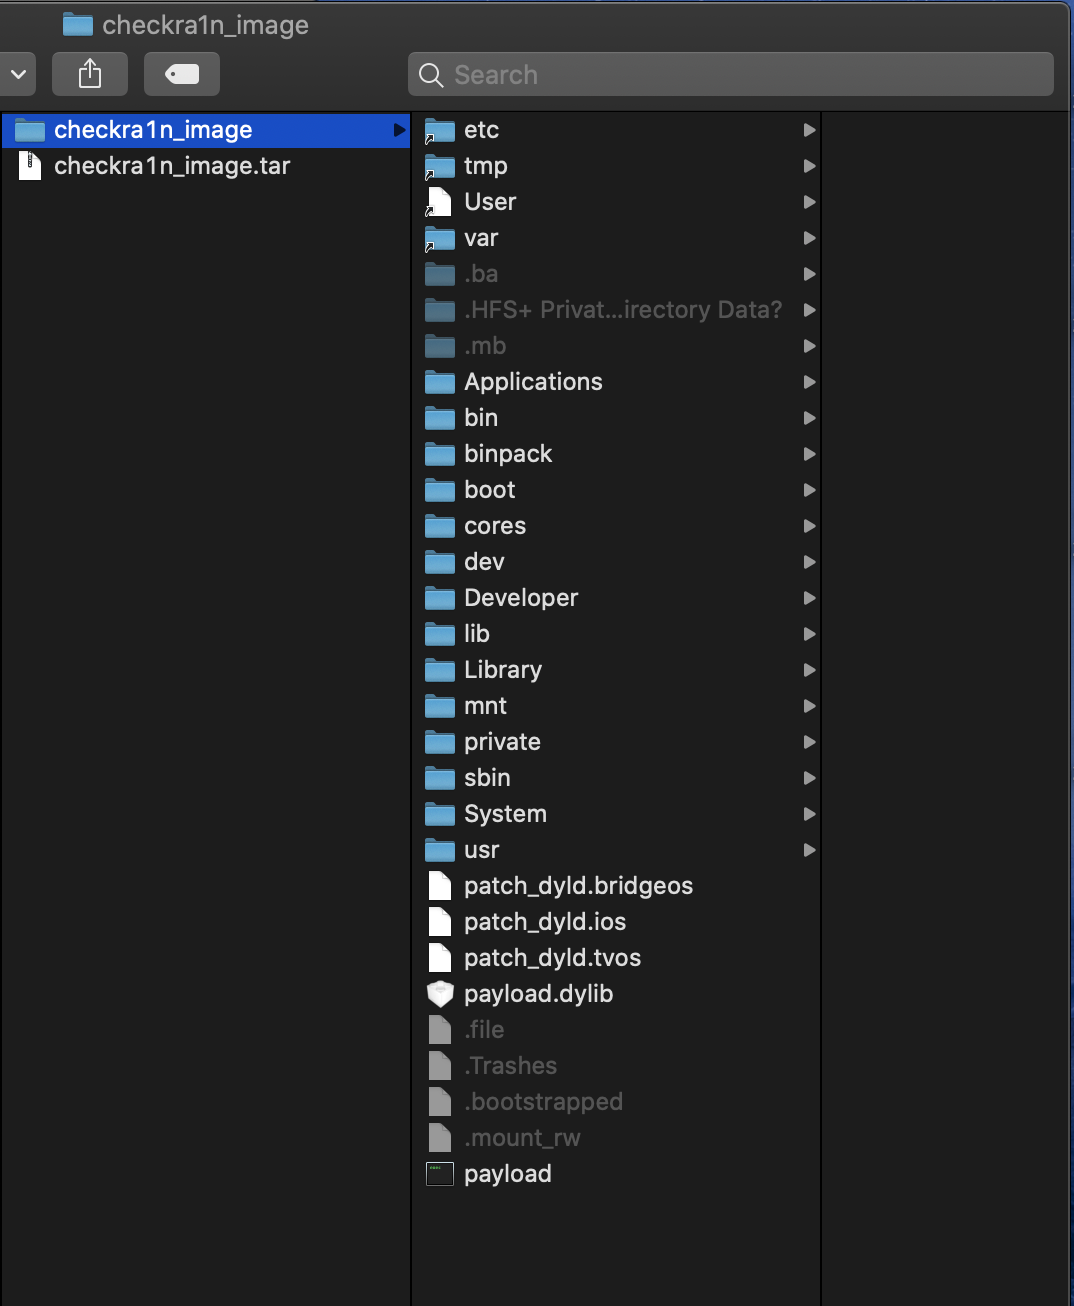
Task: Click the Edit Tags toolbar button
Action: tap(182, 74)
